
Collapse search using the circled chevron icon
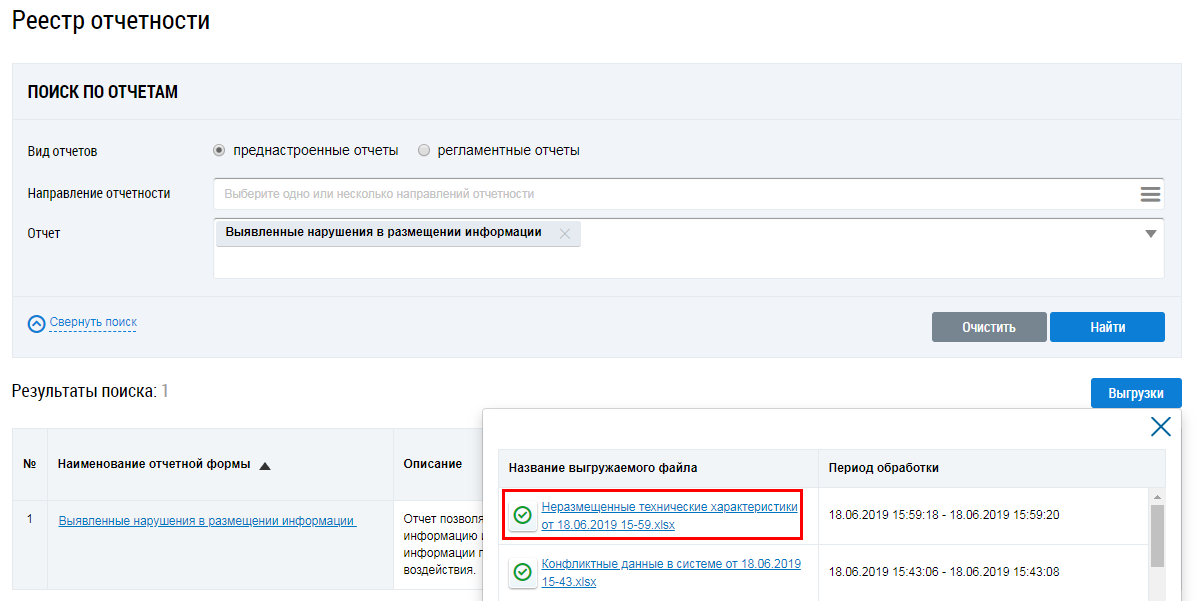point(37,324)
